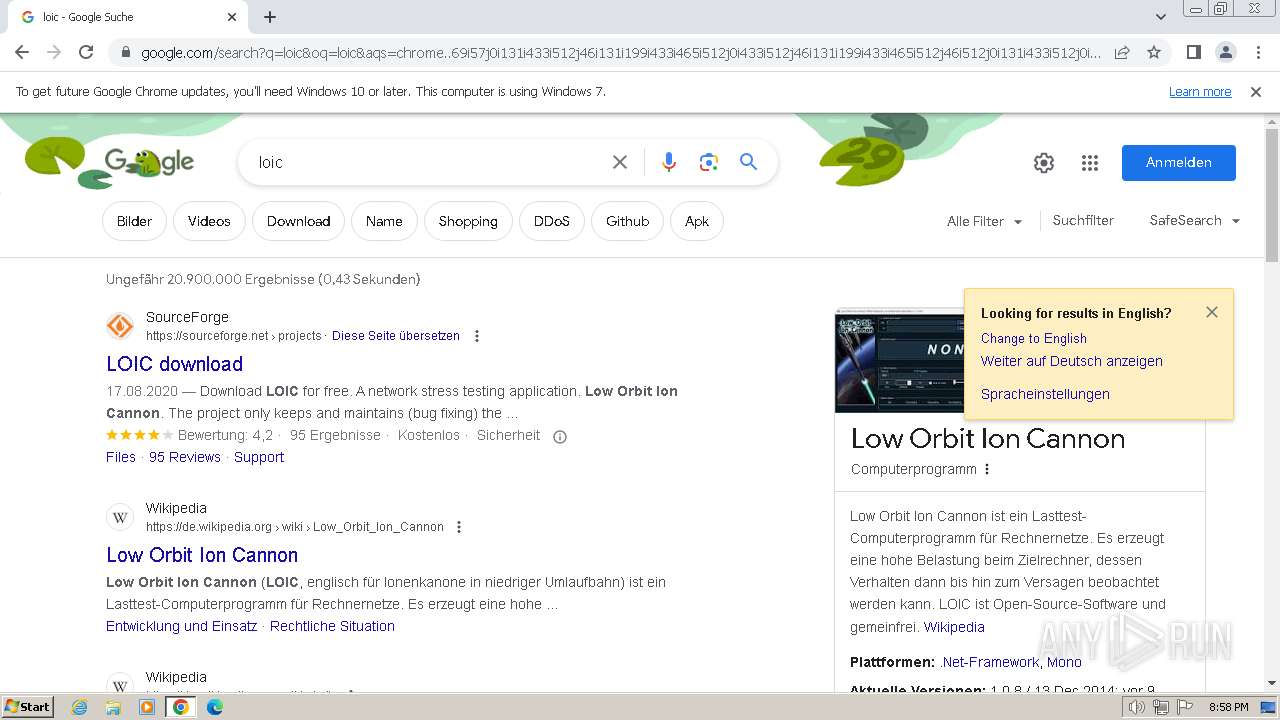Open the Google apps grid
The height and width of the screenshot is (720, 1280).
[1090, 163]
